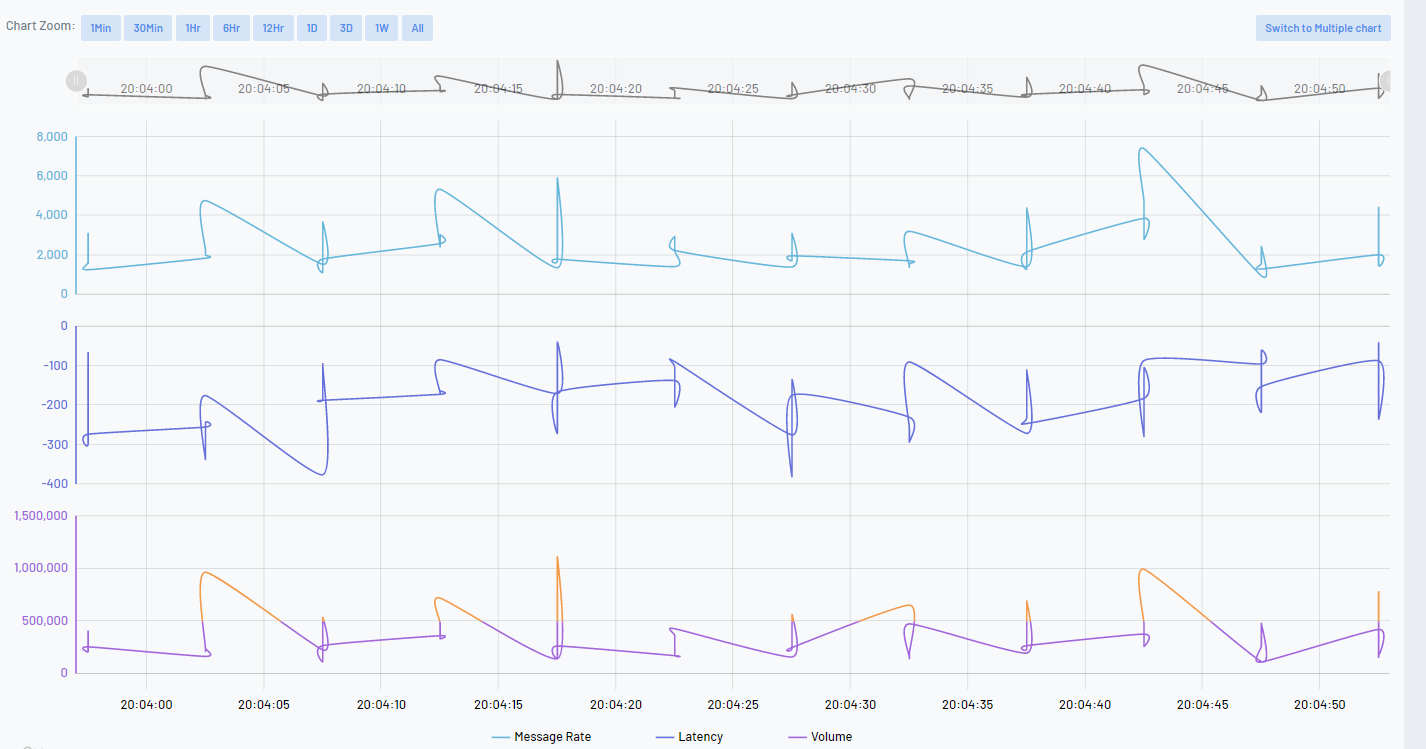Click the left navigator range handle
1426x749 pixels.
click(x=76, y=80)
